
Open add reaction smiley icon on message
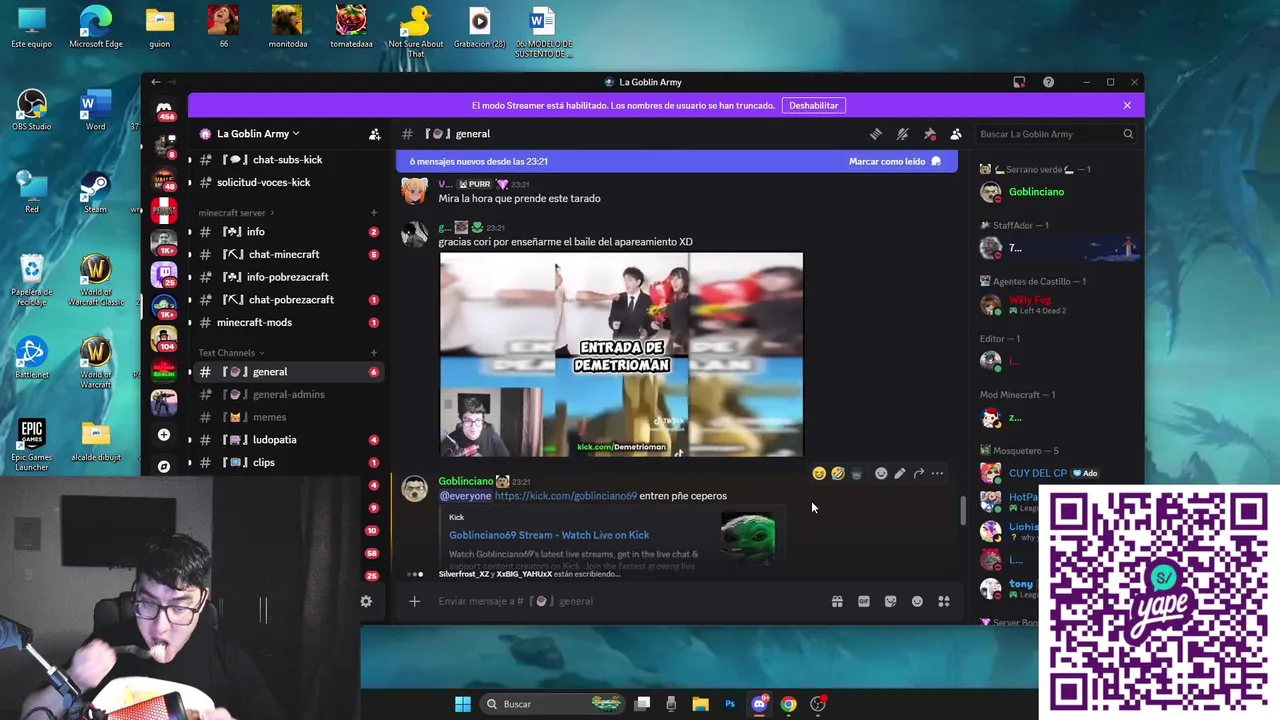click(x=881, y=473)
